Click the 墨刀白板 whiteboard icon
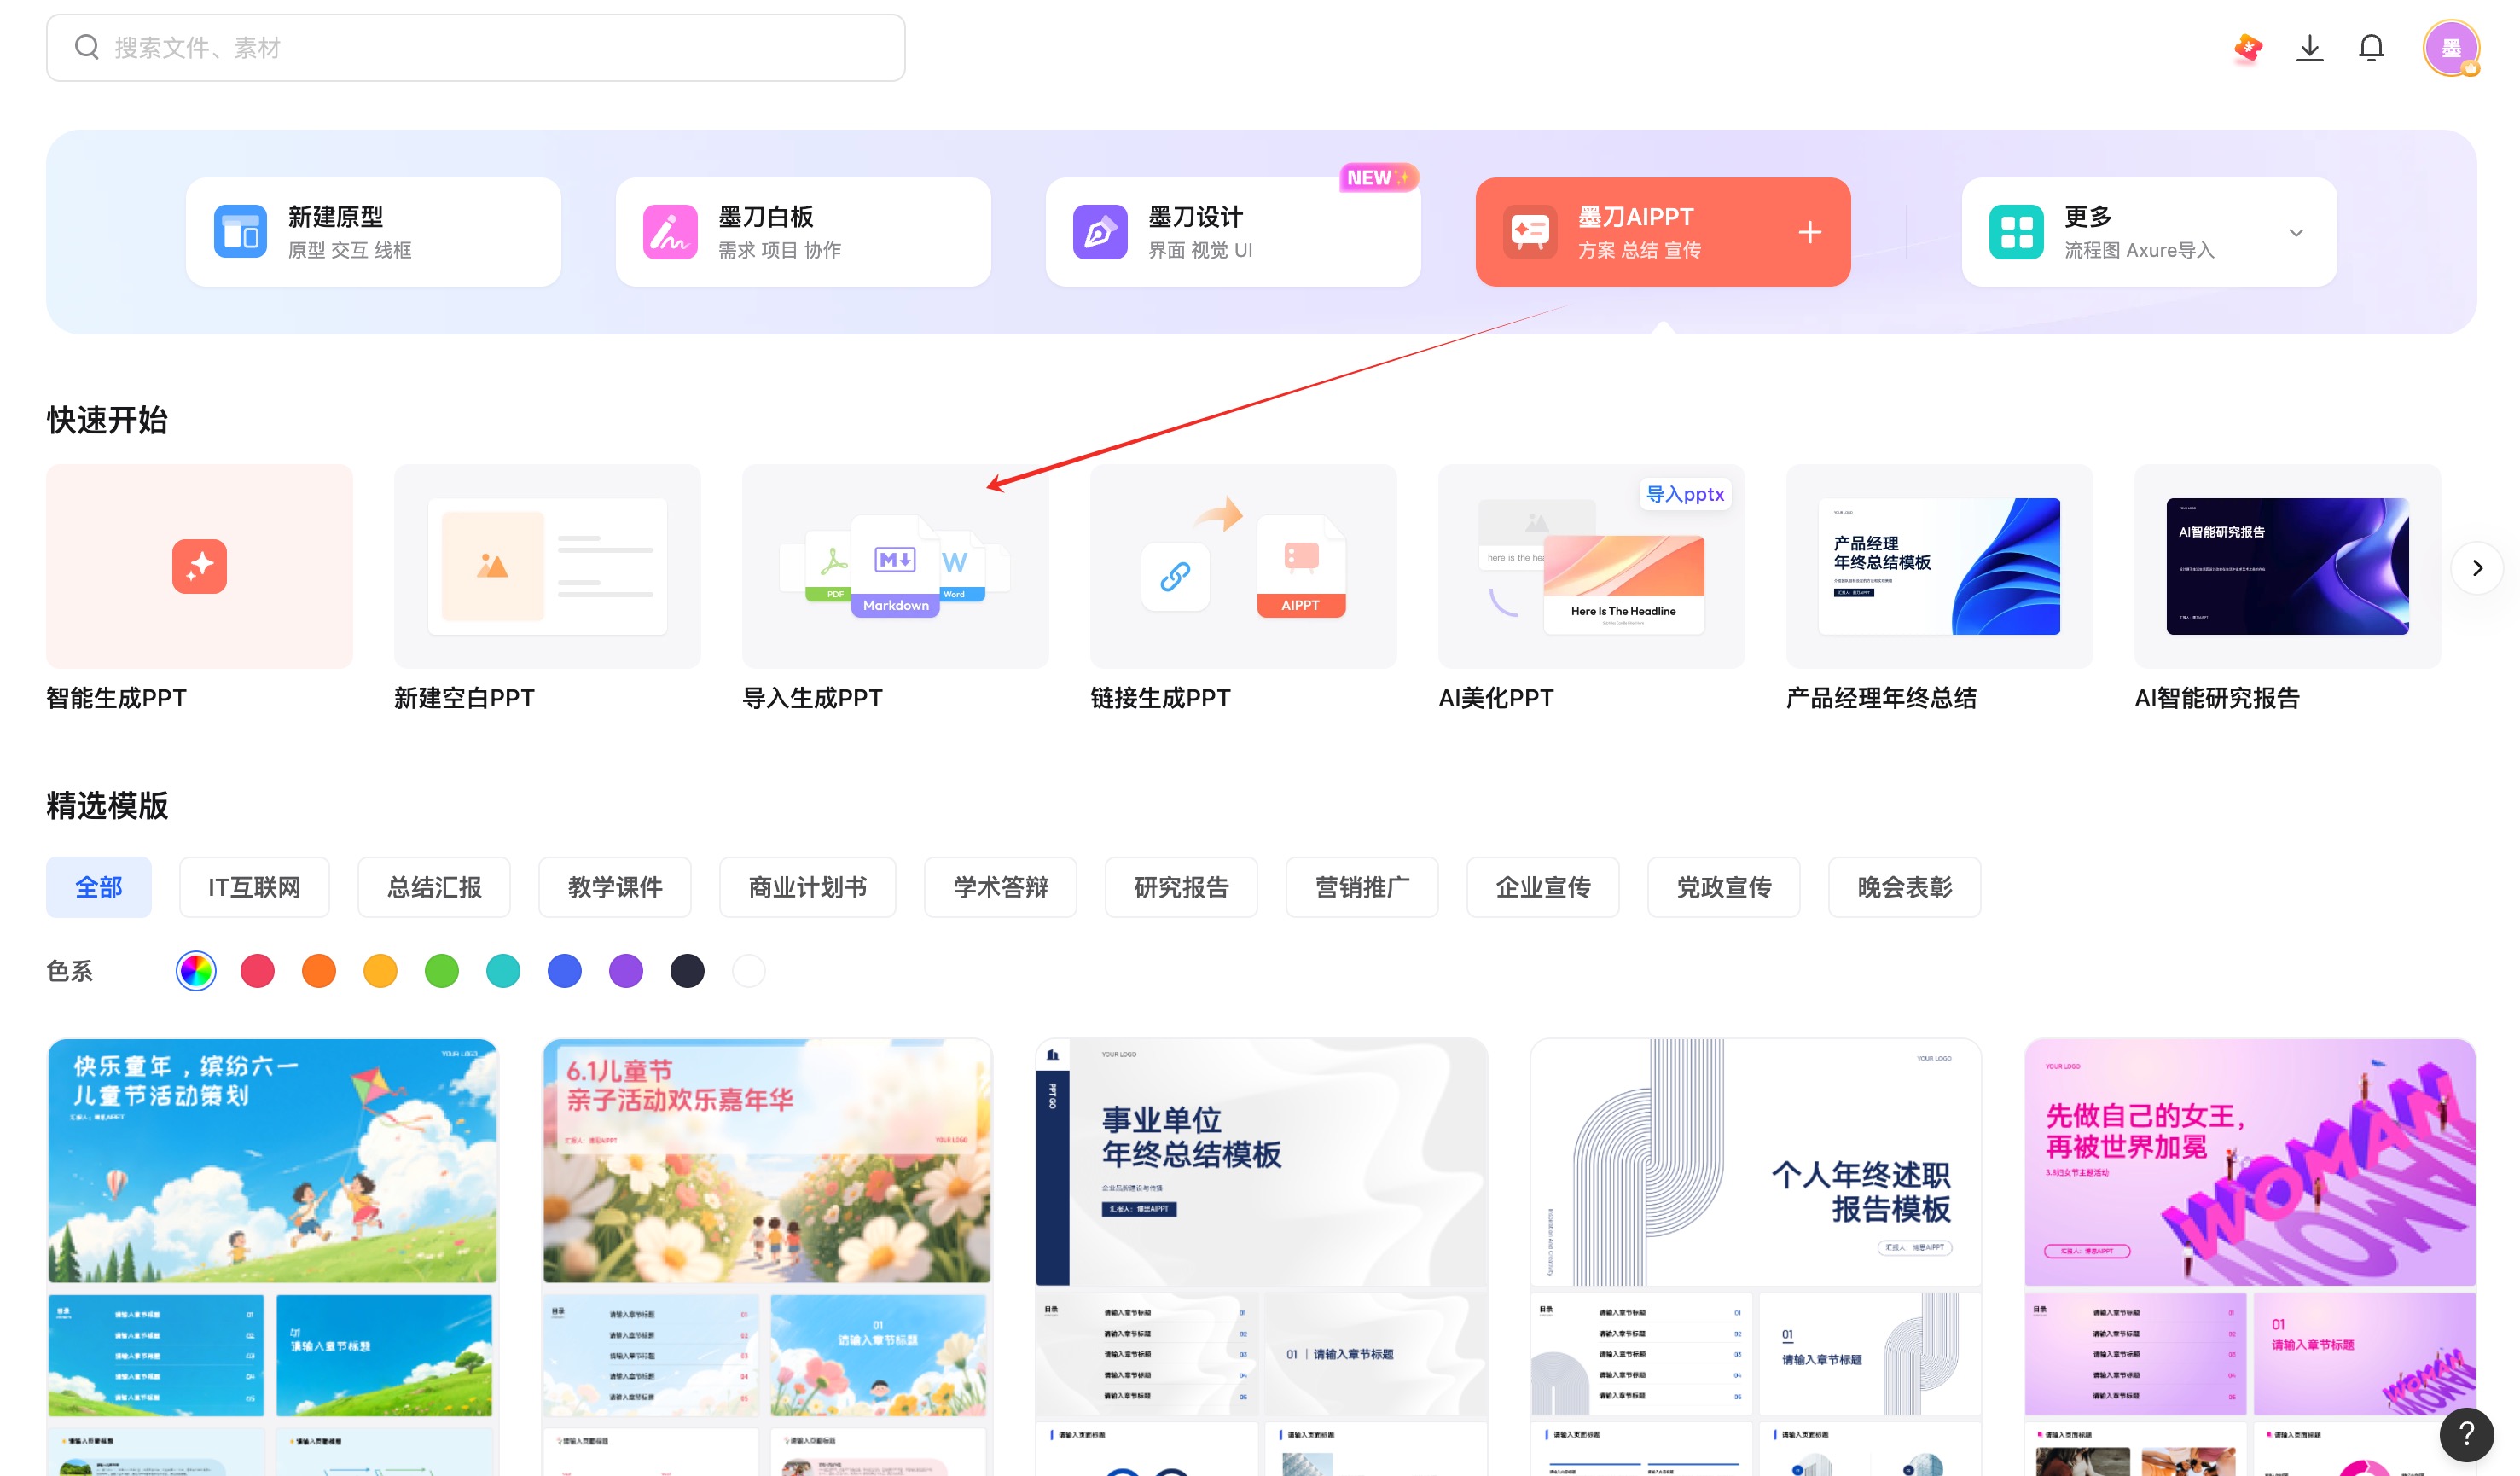 pyautogui.click(x=670, y=231)
